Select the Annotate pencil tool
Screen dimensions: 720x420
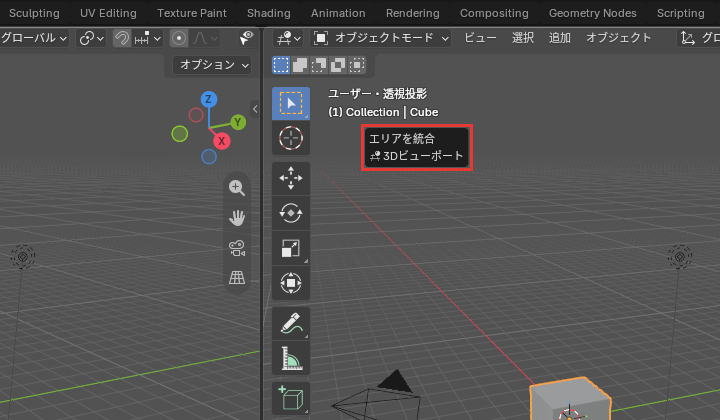291,324
